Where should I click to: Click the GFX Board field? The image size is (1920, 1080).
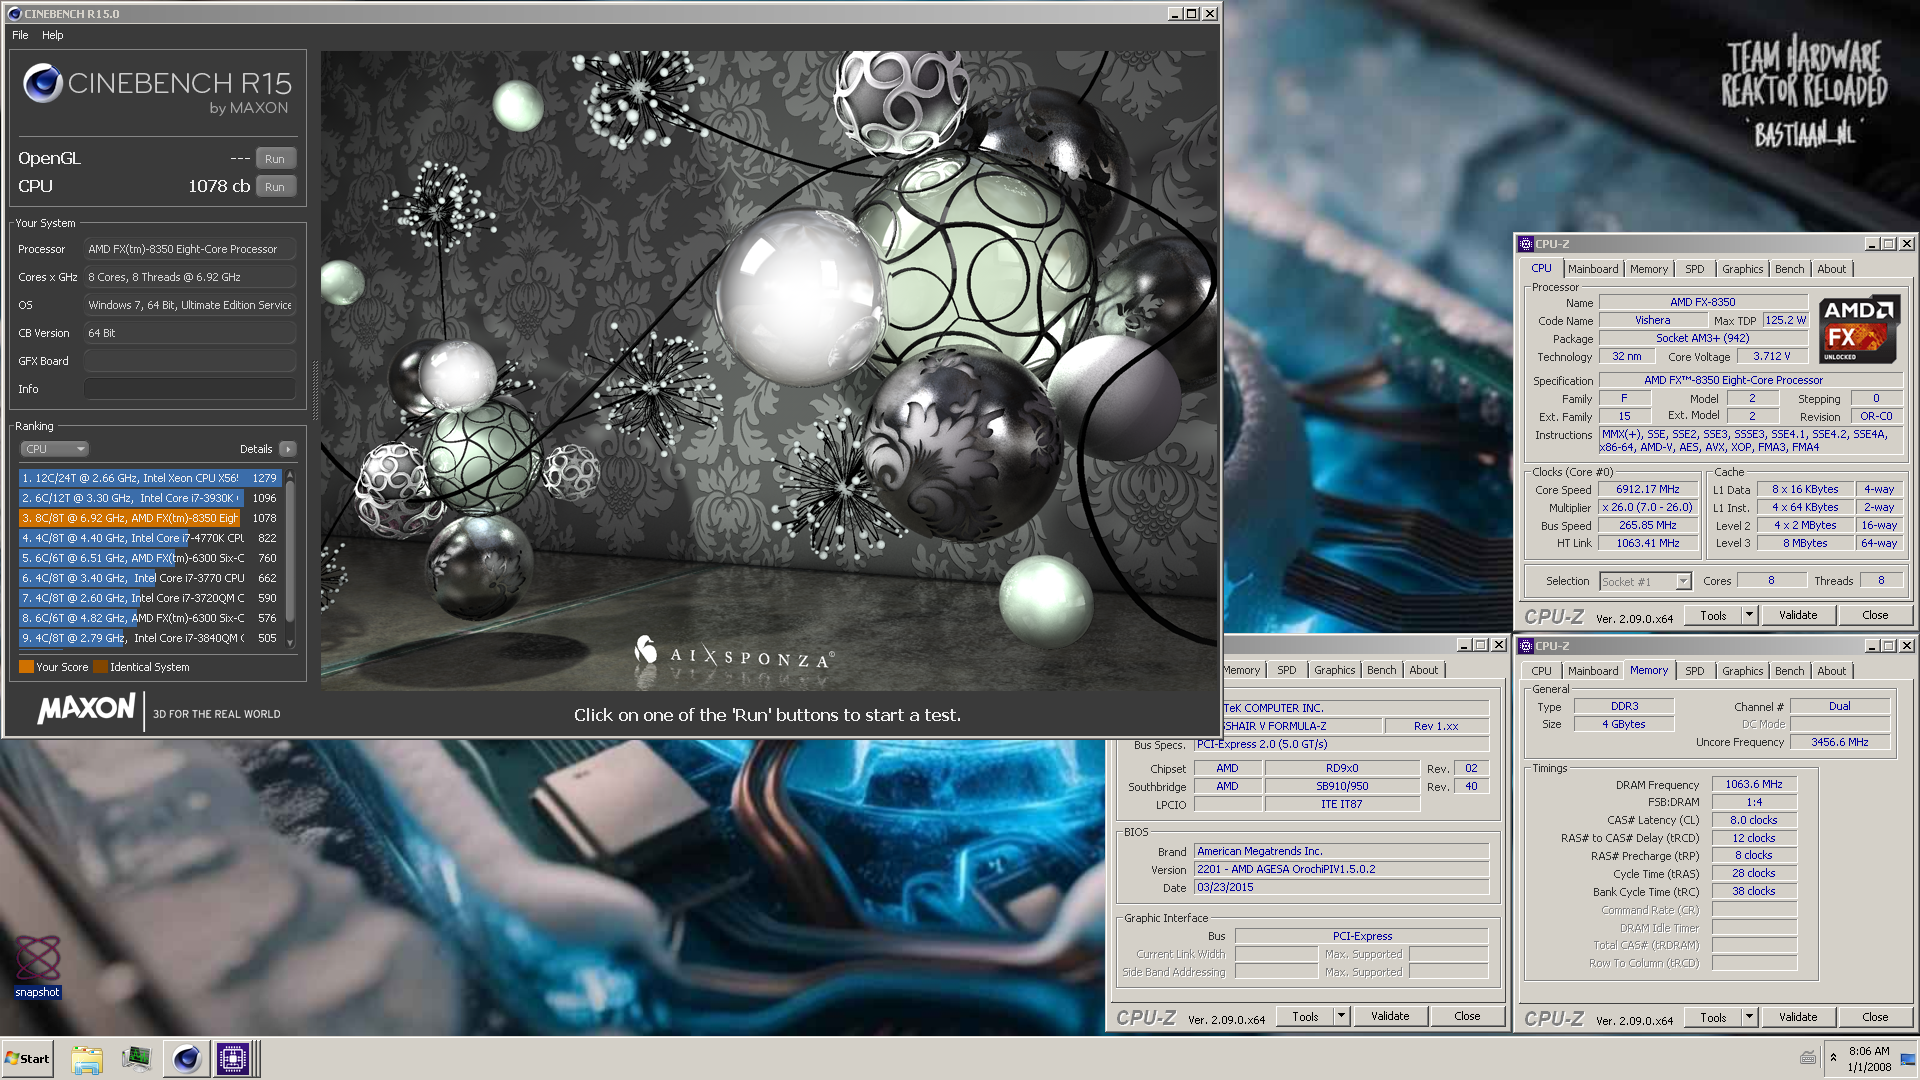[190, 361]
